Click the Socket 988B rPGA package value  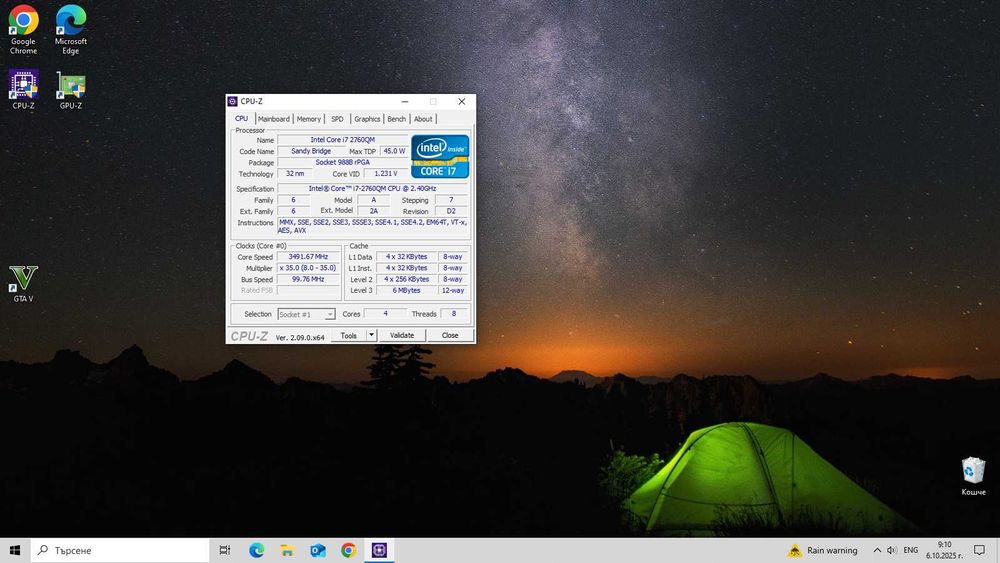[x=342, y=162]
